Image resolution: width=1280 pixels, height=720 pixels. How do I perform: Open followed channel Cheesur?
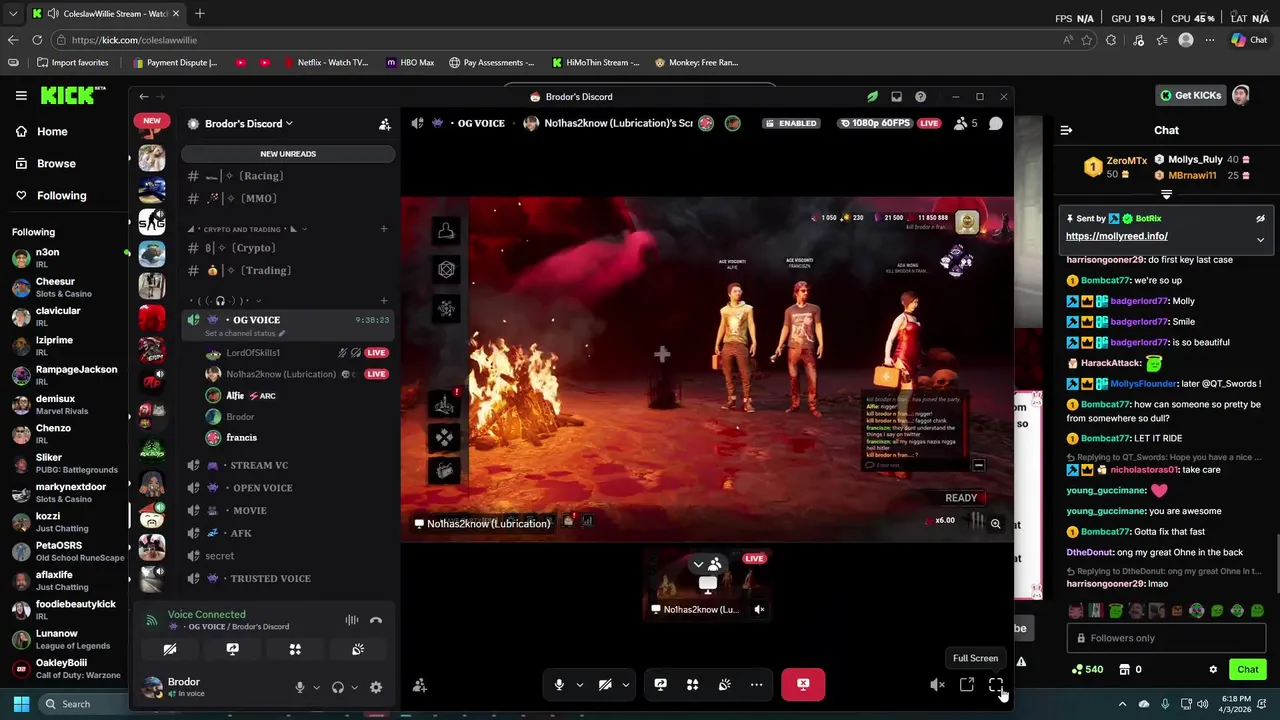pos(66,287)
